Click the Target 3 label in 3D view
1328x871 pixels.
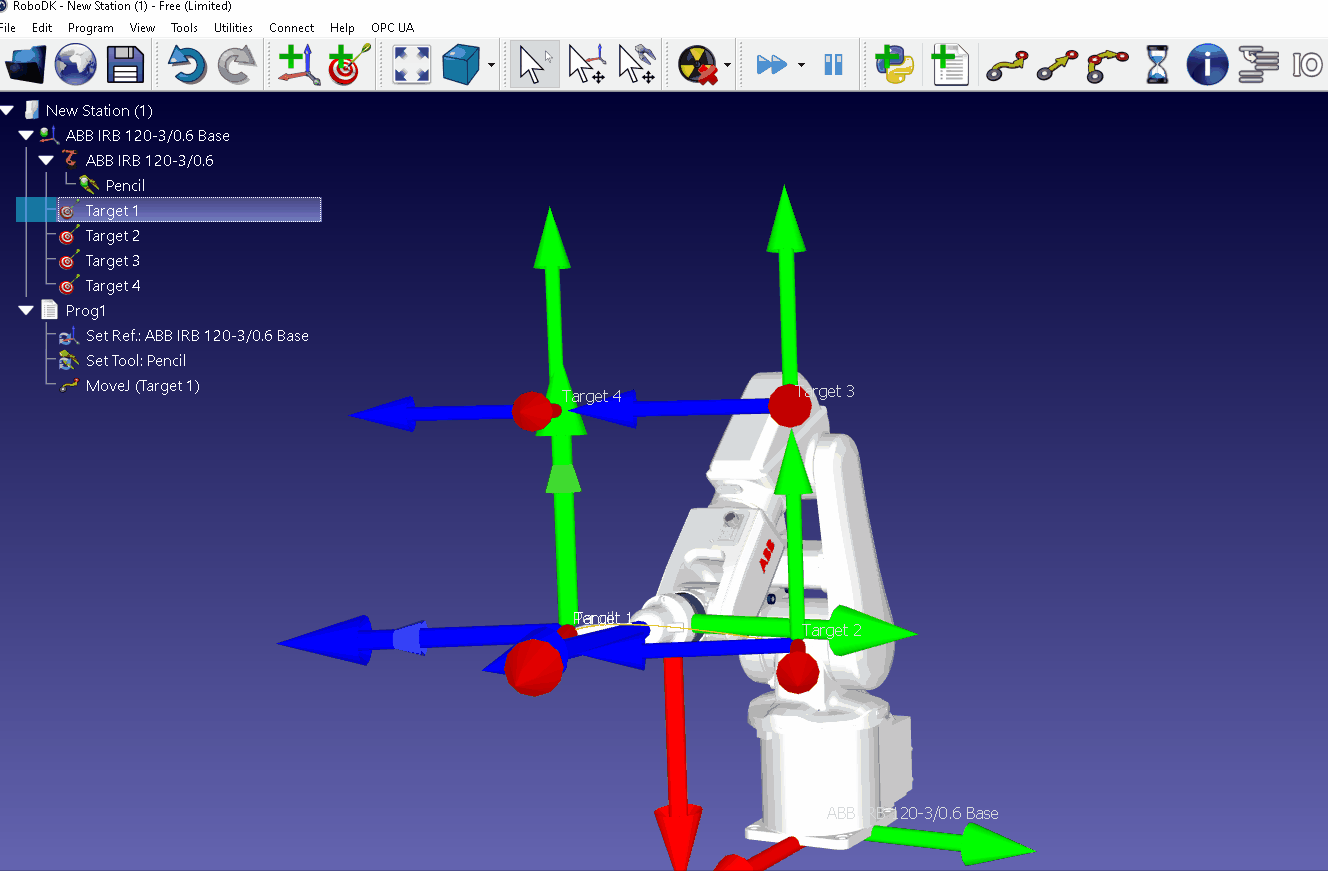[825, 391]
